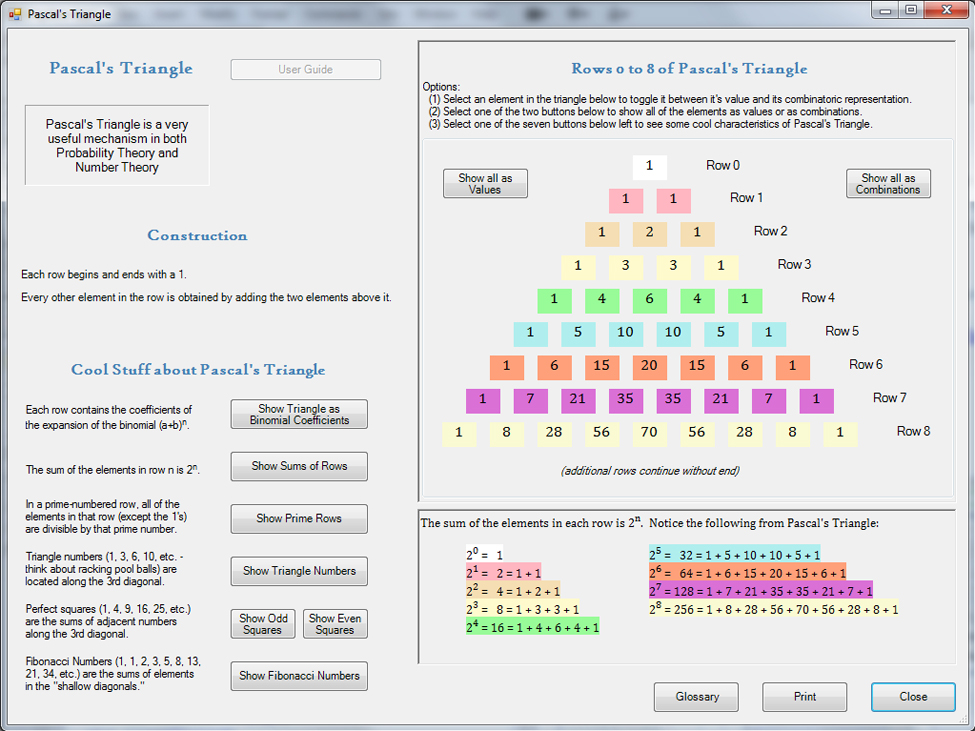Screen dimensions: 975x731
Task: Toggle the 2 element in Row 2
Action: point(649,234)
